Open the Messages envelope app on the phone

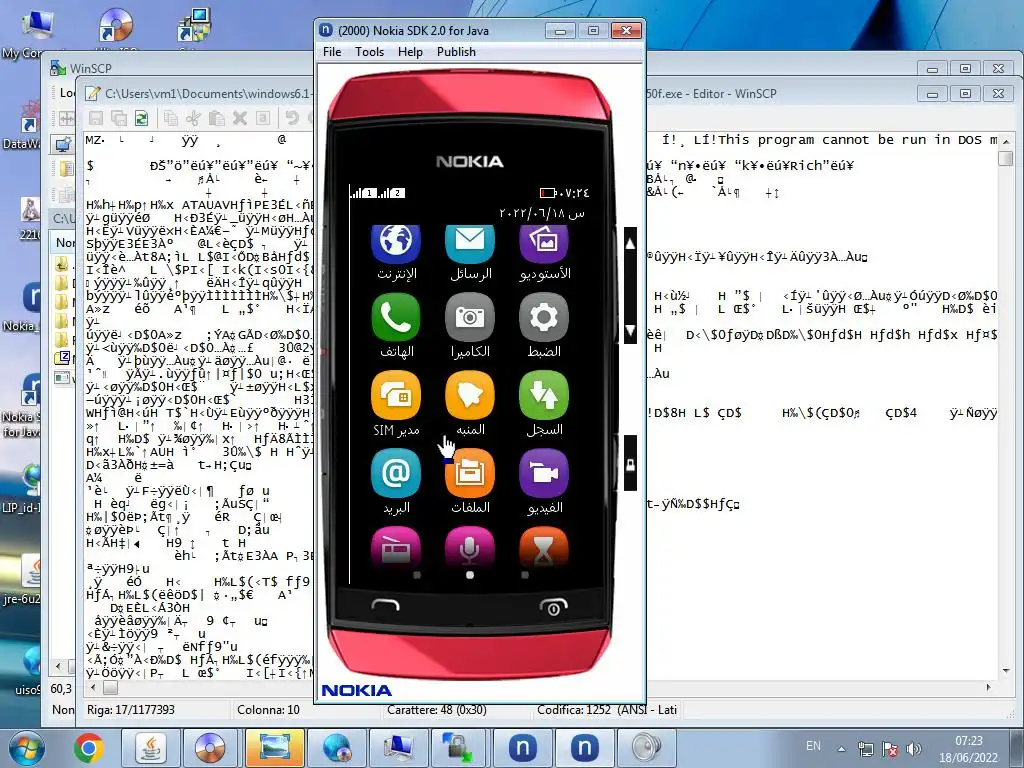tap(470, 242)
